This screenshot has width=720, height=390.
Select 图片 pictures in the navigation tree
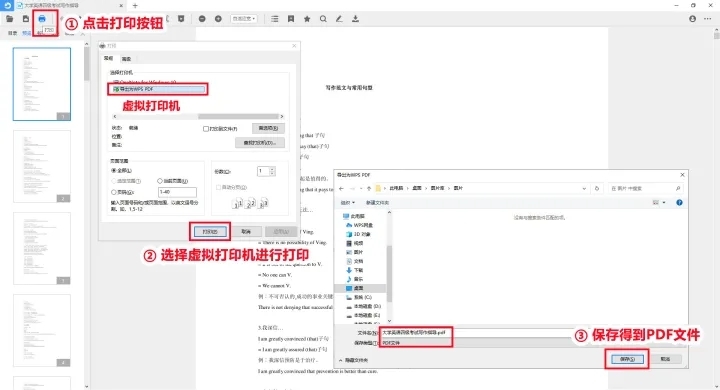[x=354, y=252]
